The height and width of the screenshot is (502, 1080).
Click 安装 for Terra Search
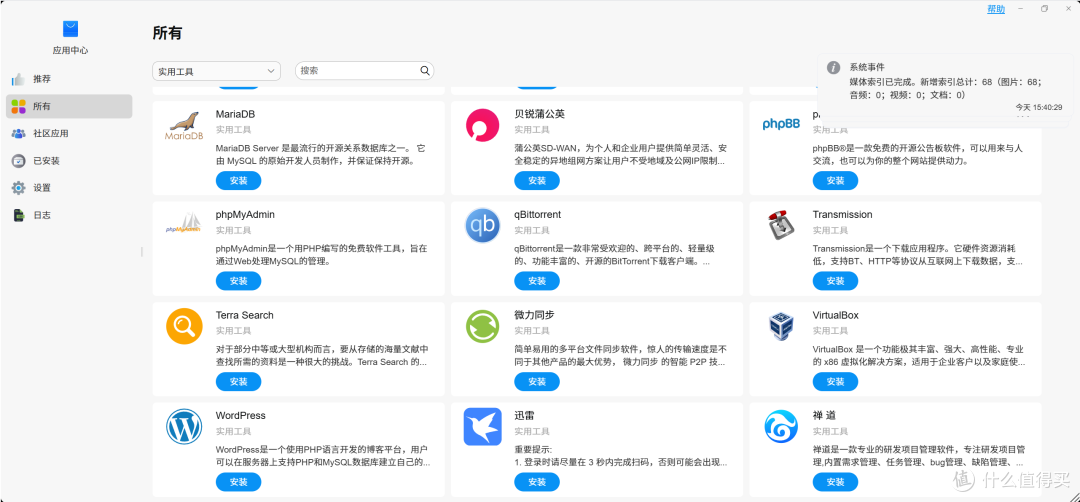coord(238,381)
